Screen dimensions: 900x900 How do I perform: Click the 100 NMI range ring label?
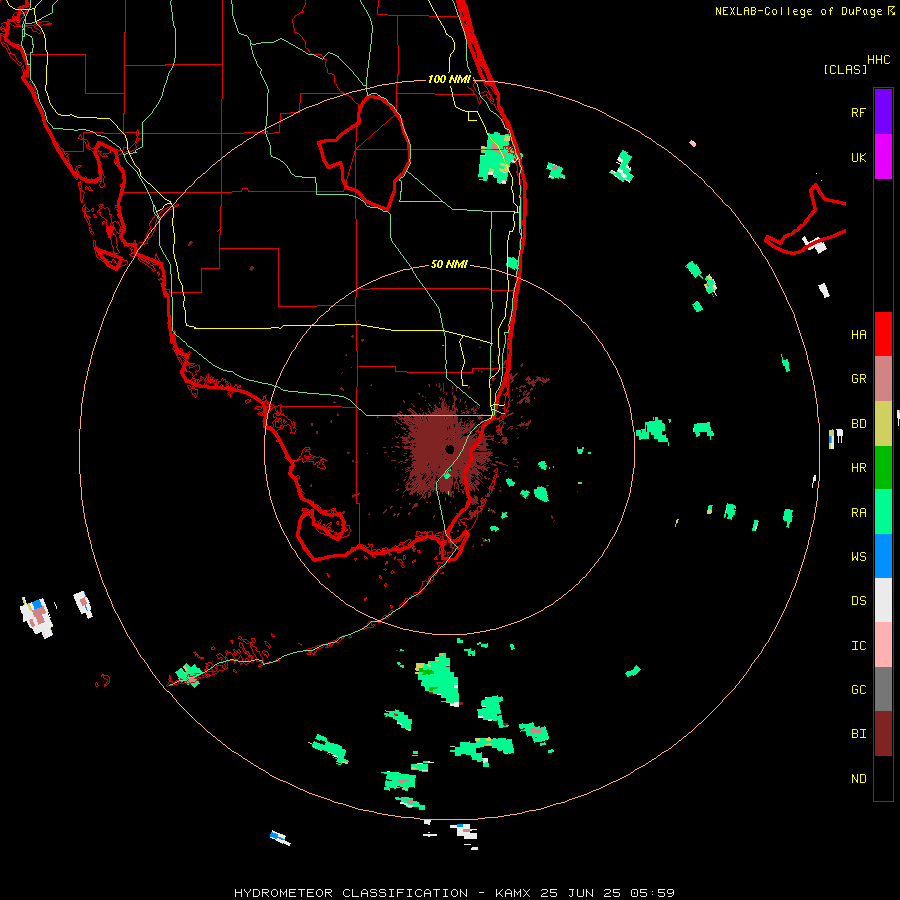pyautogui.click(x=449, y=79)
